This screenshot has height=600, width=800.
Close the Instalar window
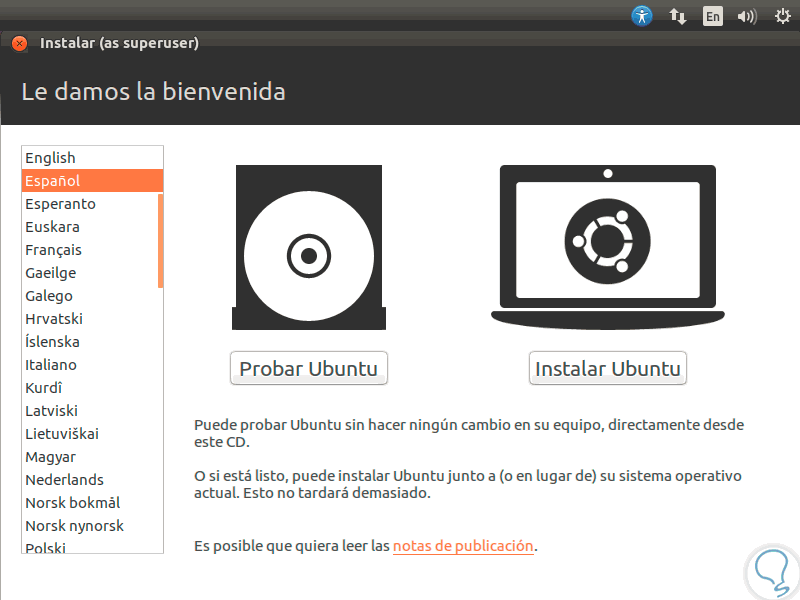19,43
